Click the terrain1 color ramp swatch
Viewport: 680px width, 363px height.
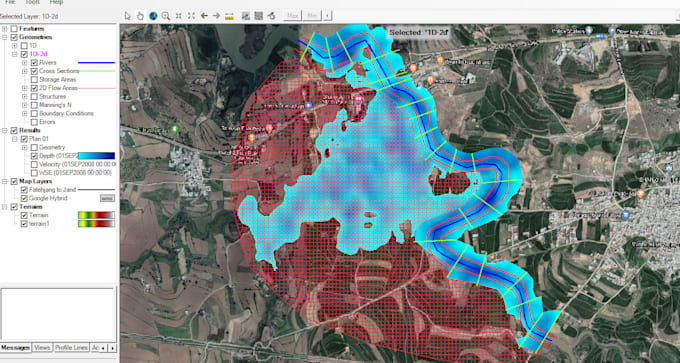(96, 224)
